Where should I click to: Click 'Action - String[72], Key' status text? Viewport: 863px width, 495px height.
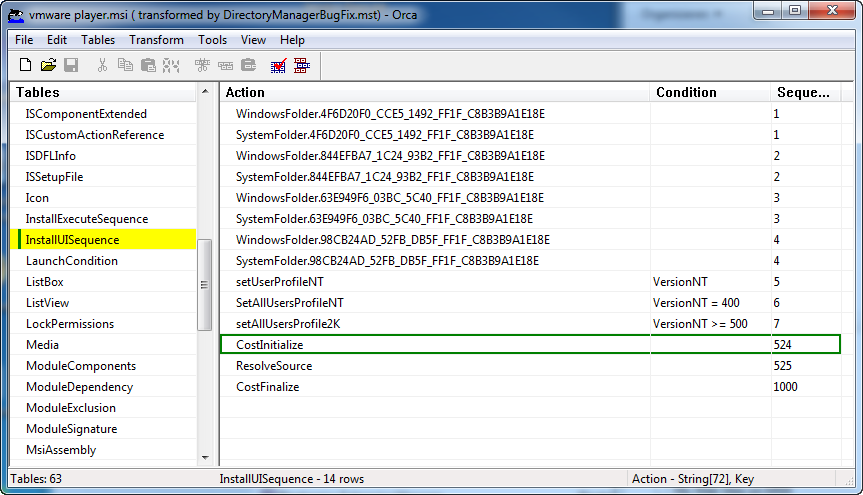693,479
